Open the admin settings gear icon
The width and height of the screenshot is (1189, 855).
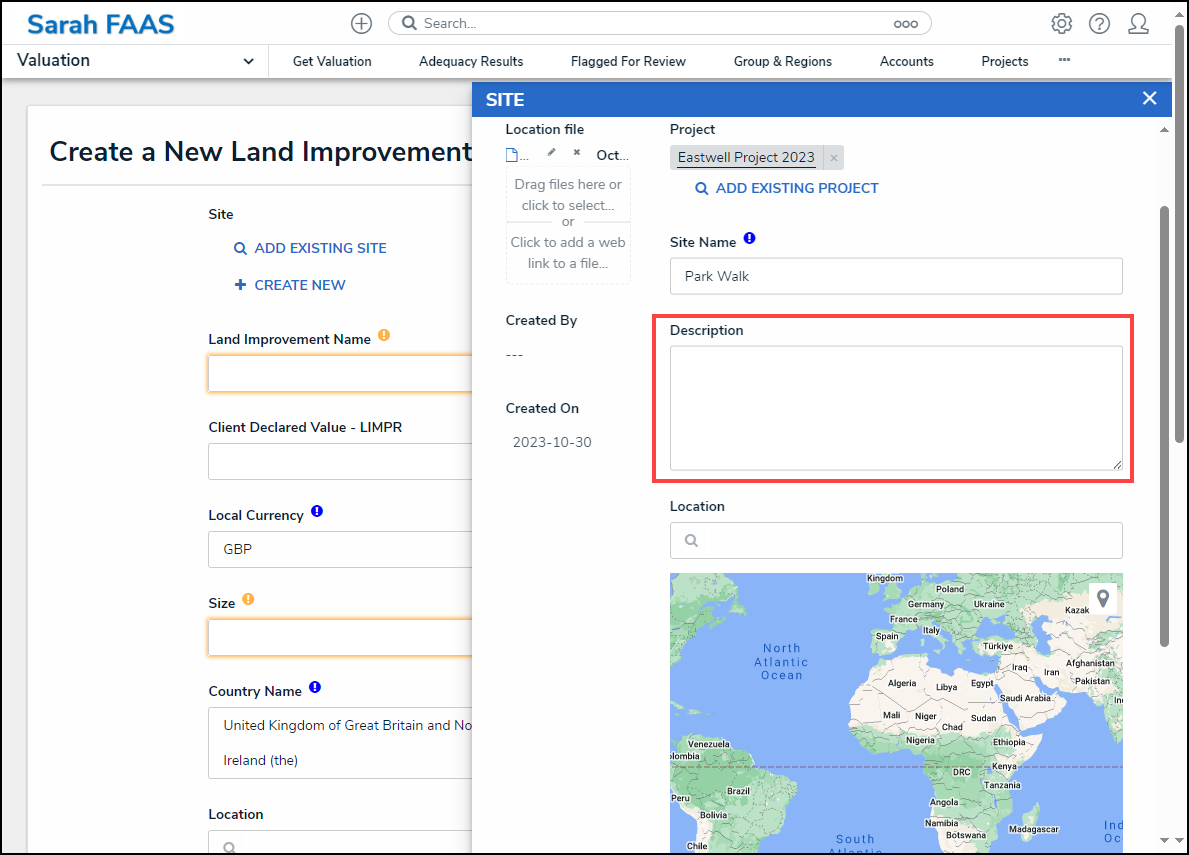click(x=1062, y=23)
